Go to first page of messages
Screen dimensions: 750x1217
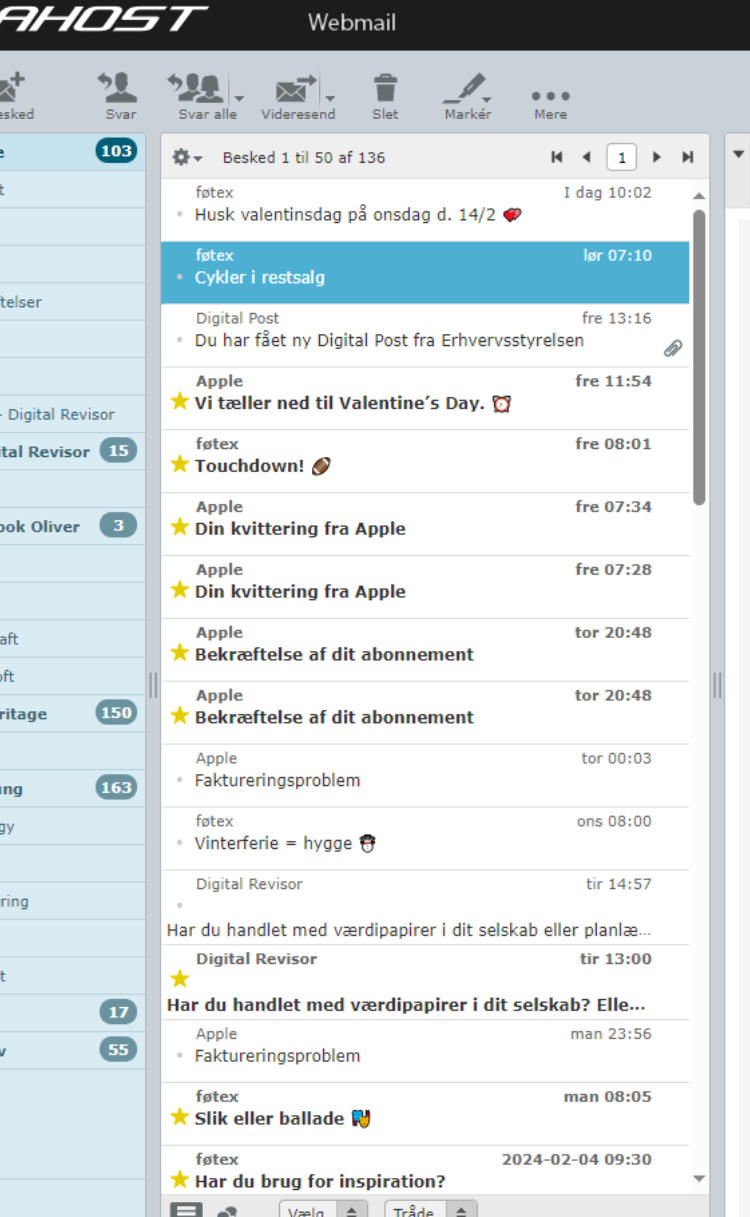tap(557, 157)
